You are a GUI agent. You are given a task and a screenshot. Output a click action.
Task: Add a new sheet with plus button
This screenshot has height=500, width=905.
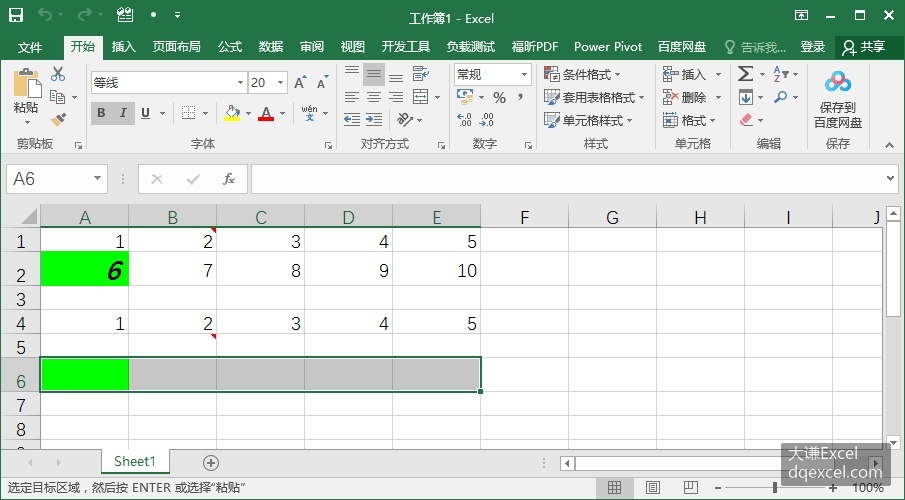pyautogui.click(x=211, y=462)
